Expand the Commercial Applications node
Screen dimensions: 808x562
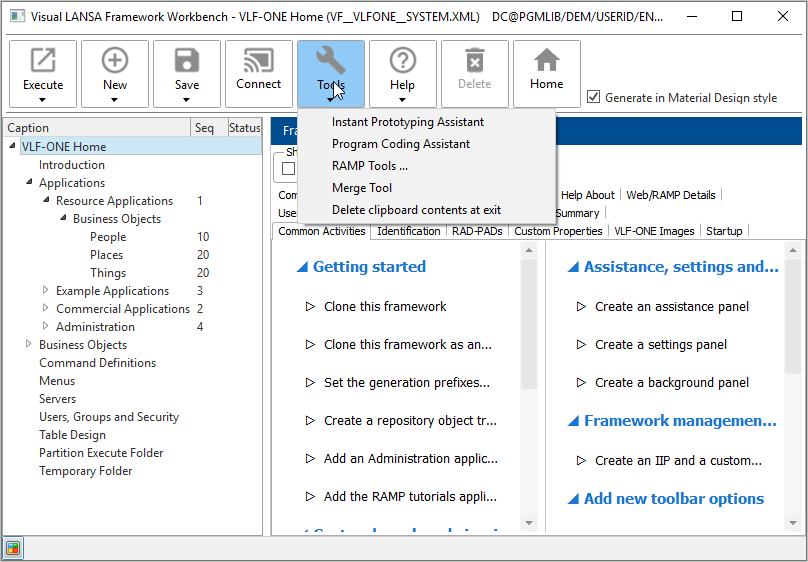(46, 308)
